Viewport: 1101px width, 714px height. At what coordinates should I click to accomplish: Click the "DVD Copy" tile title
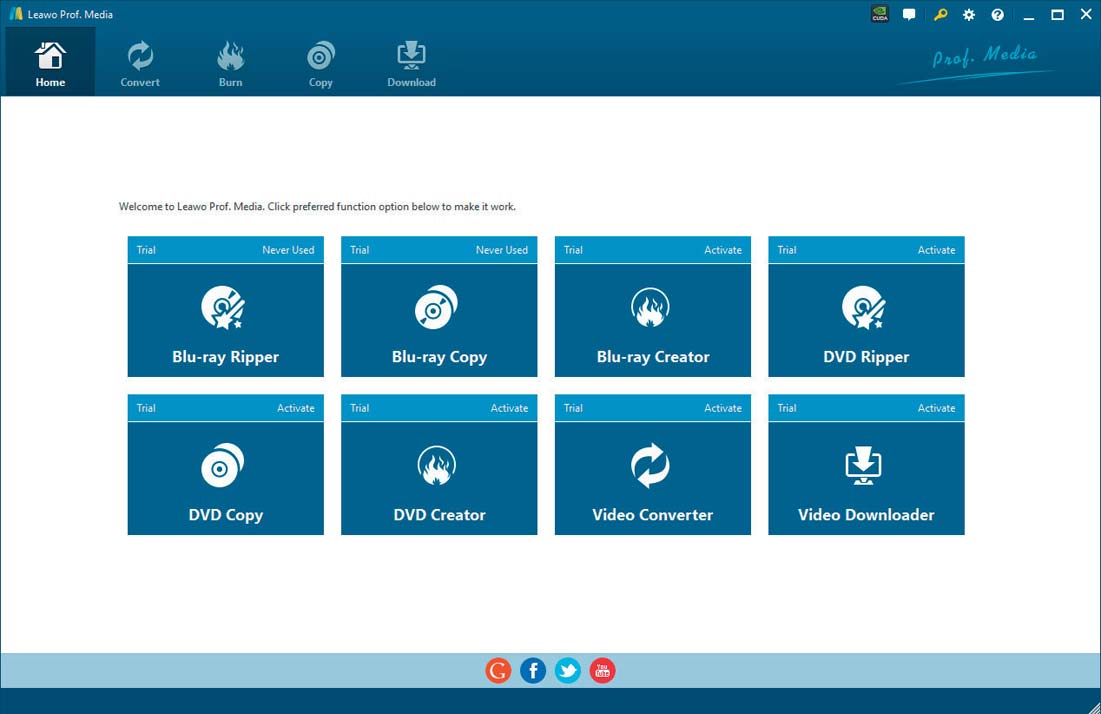click(225, 515)
